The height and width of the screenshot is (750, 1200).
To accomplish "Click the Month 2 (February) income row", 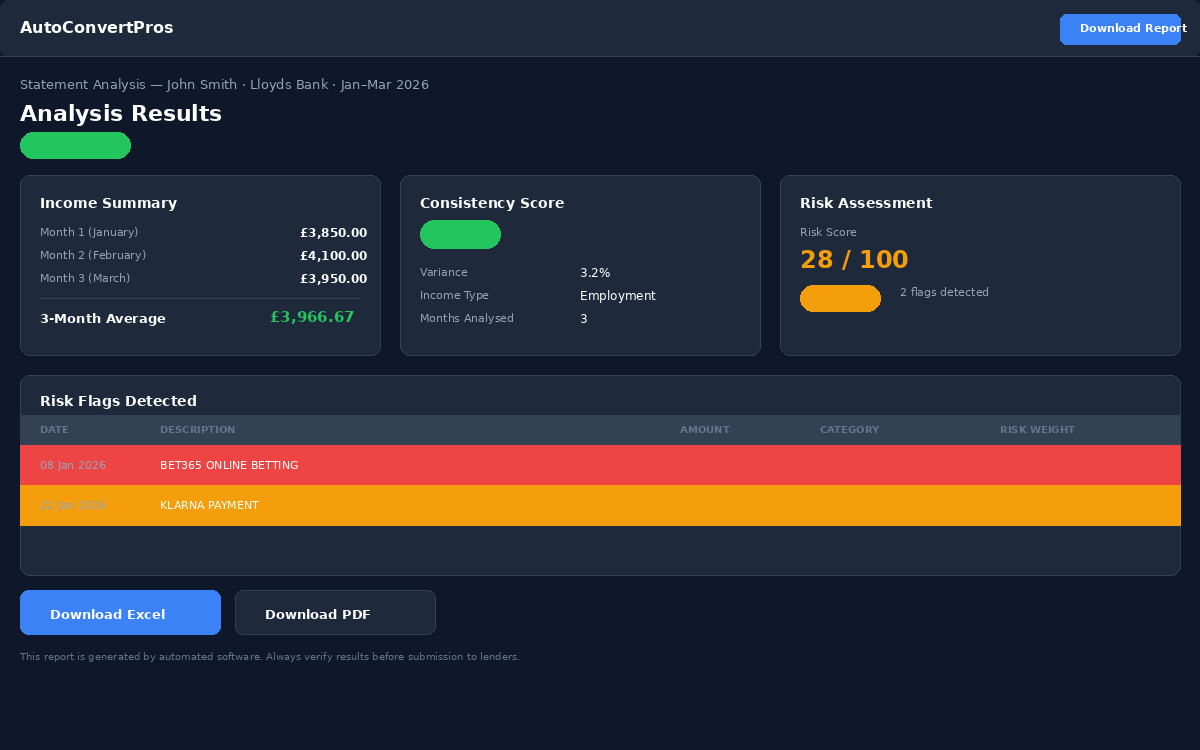I will tap(200, 256).
